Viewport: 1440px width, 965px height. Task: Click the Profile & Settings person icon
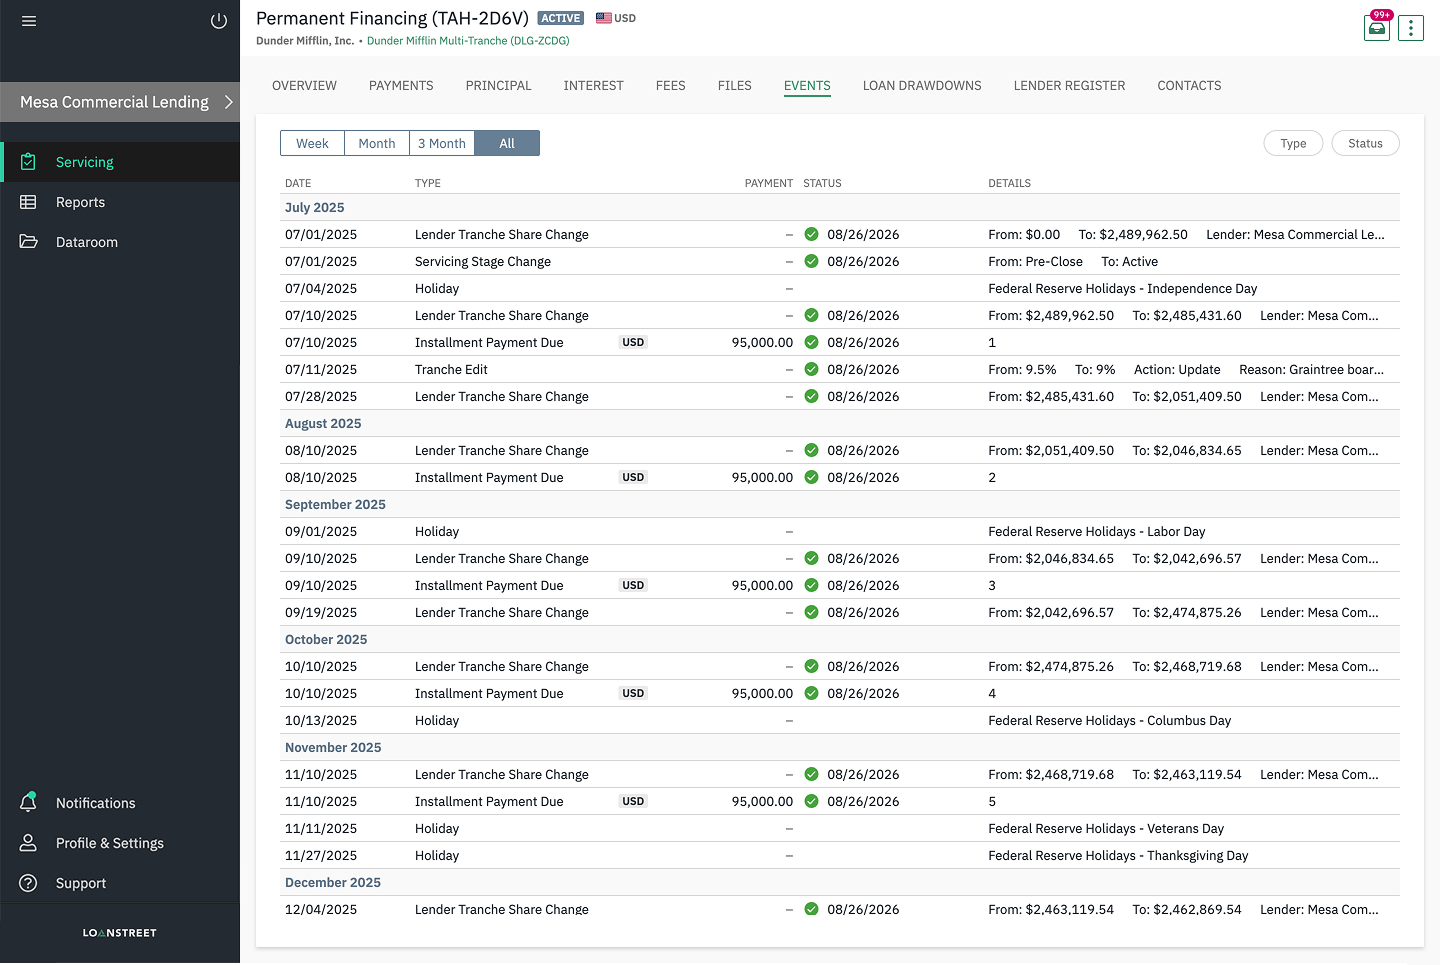[x=28, y=843]
